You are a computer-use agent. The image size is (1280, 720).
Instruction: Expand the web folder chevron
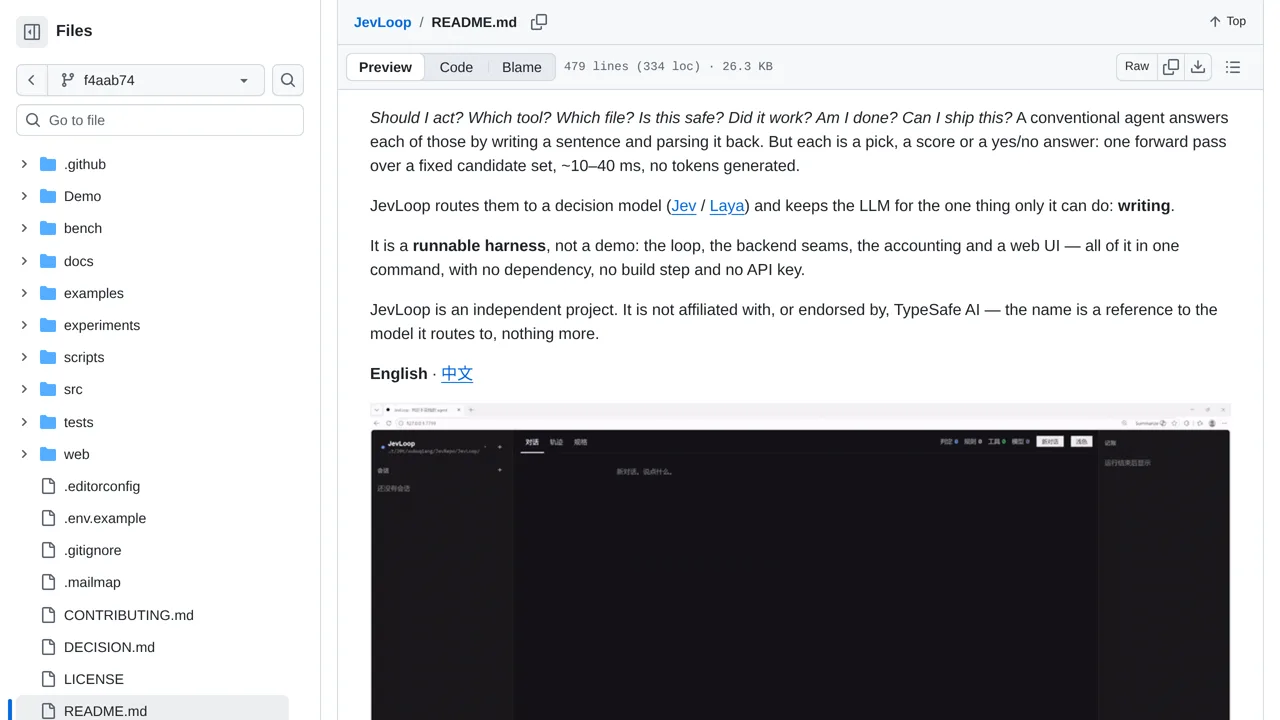pyautogui.click(x=24, y=454)
